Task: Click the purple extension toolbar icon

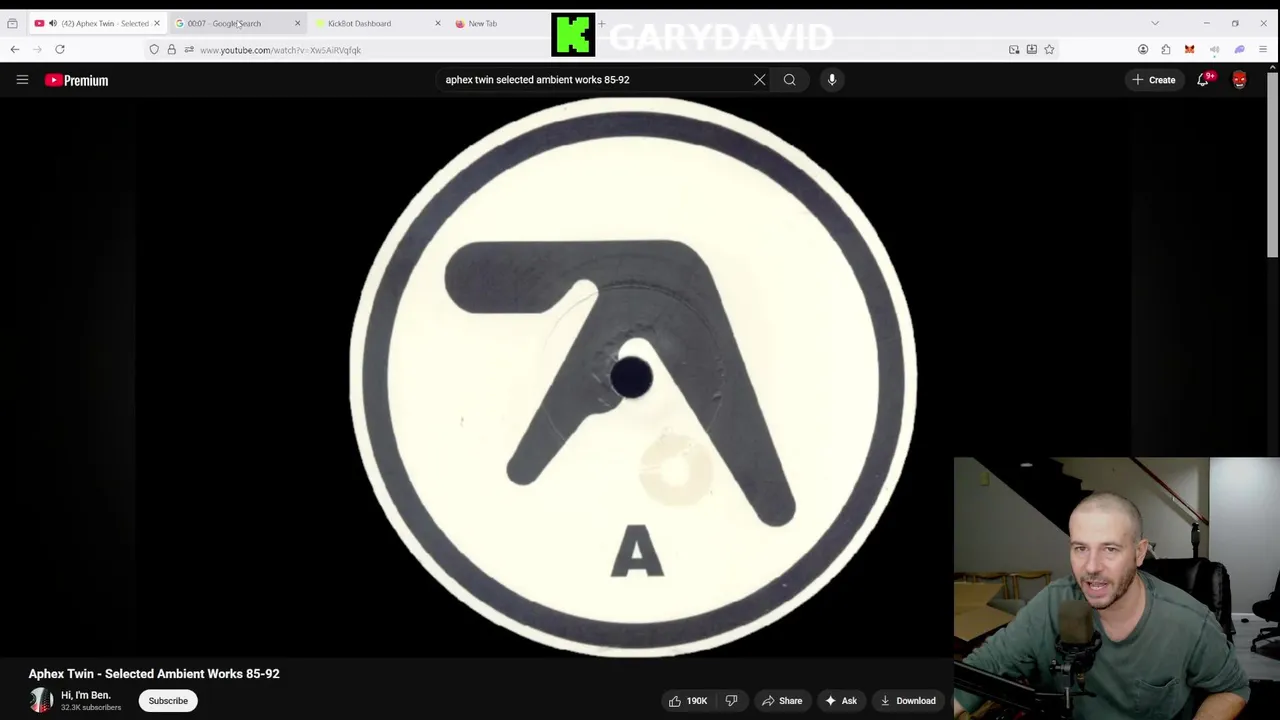Action: [x=1239, y=49]
